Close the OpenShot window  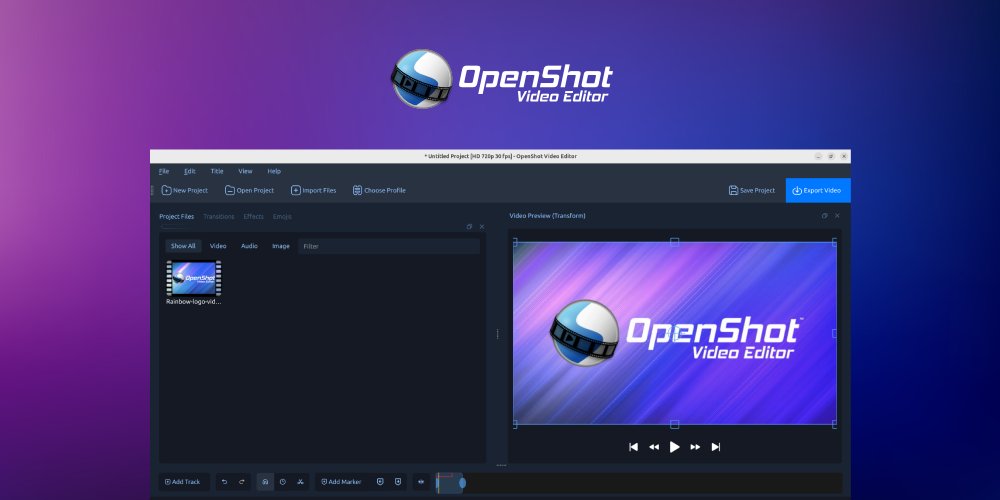[x=844, y=156]
